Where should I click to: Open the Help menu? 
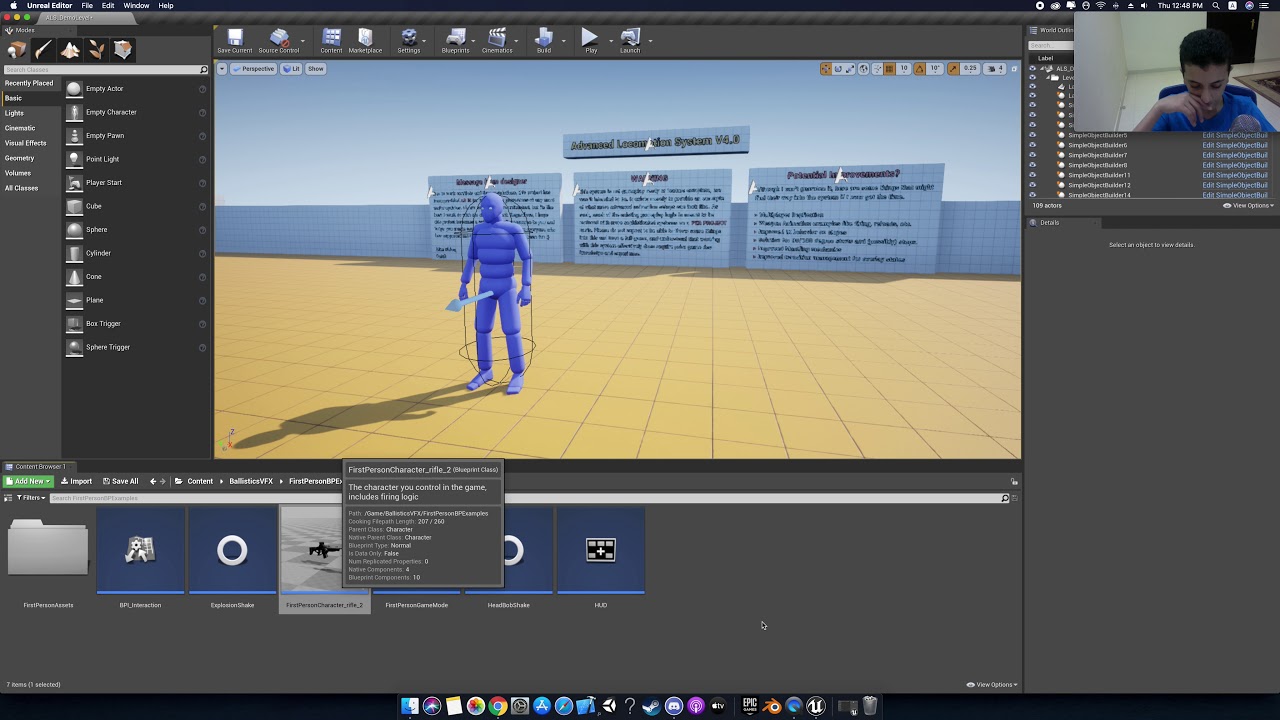coord(166,6)
